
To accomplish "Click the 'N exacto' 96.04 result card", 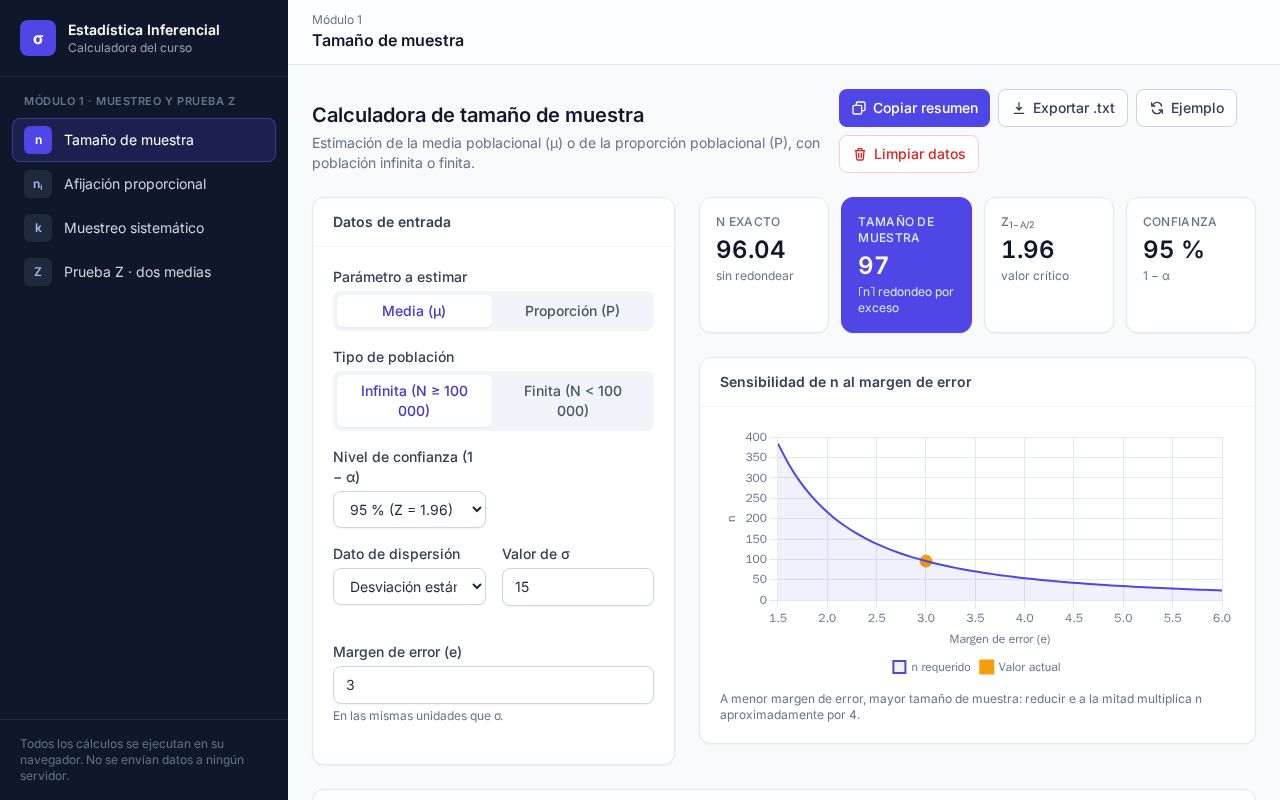I will click(x=764, y=265).
